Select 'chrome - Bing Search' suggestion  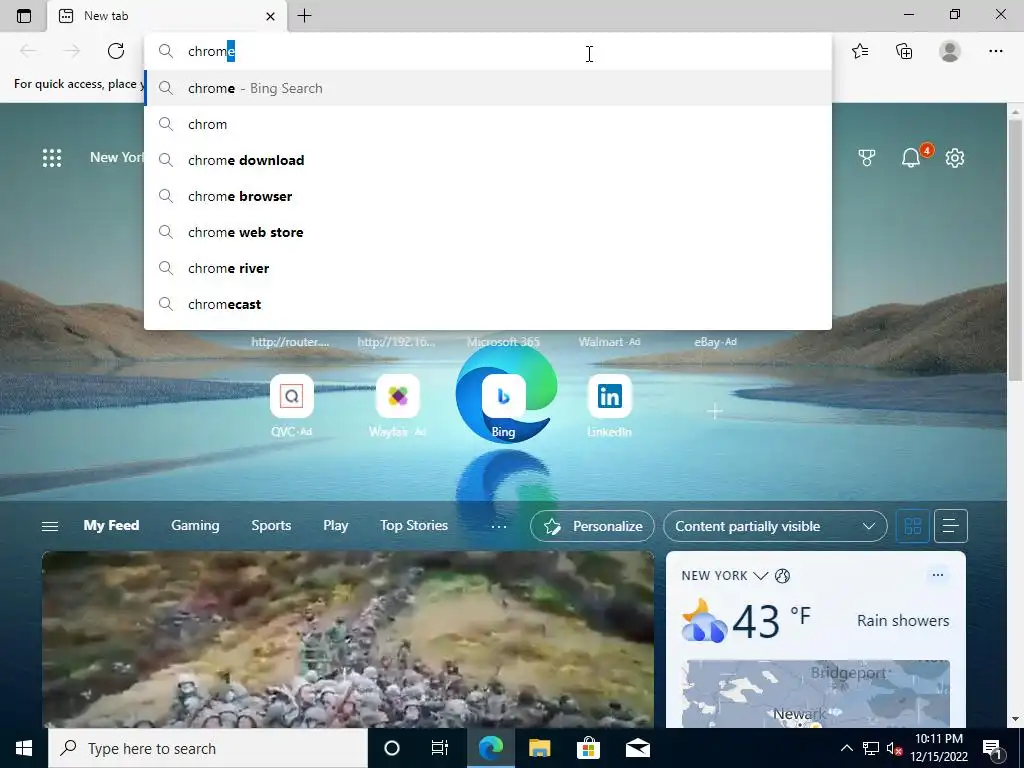point(487,88)
